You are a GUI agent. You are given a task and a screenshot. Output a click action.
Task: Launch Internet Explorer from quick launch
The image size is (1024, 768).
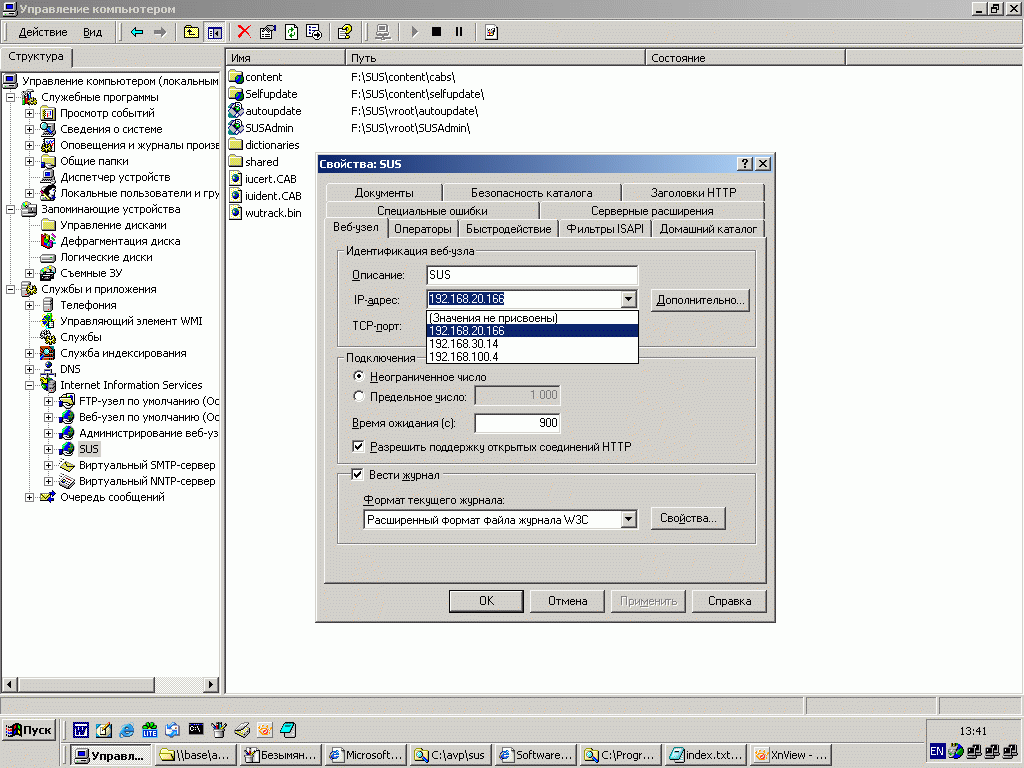[x=127, y=729]
